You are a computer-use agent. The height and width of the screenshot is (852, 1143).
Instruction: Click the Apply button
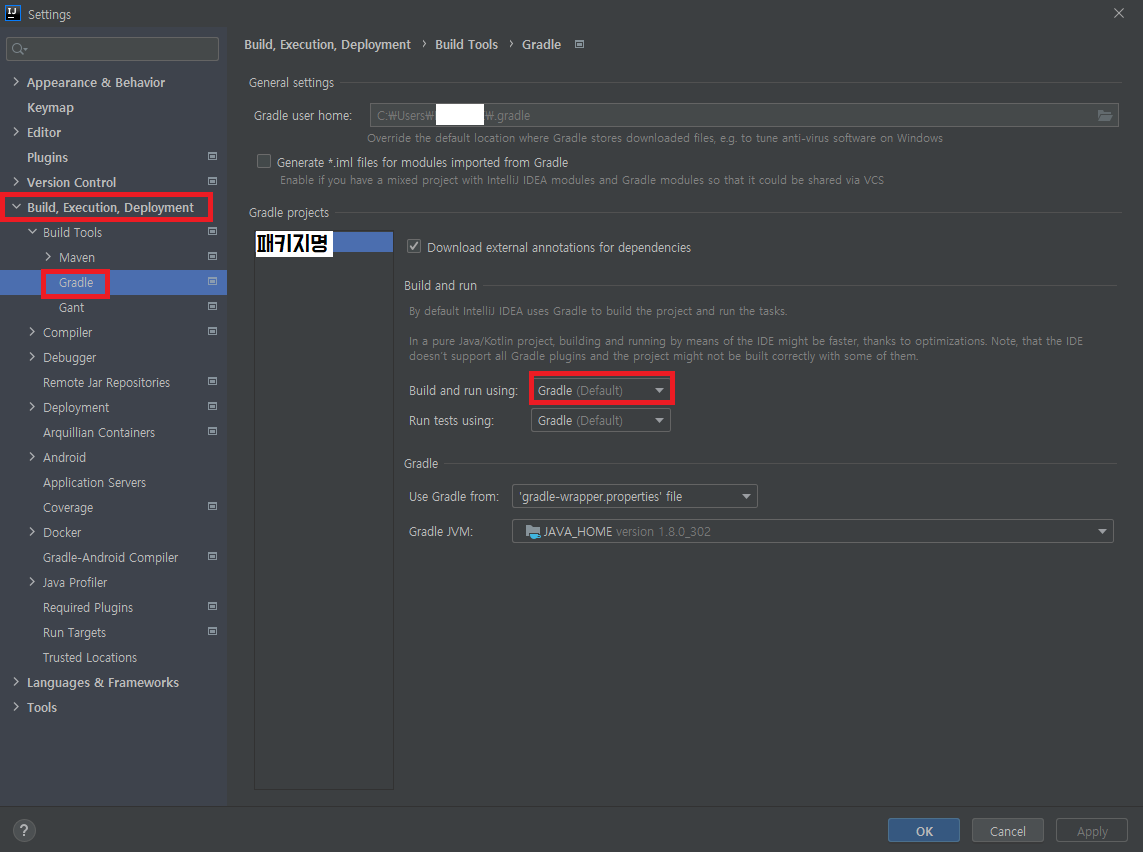pyautogui.click(x=1092, y=831)
